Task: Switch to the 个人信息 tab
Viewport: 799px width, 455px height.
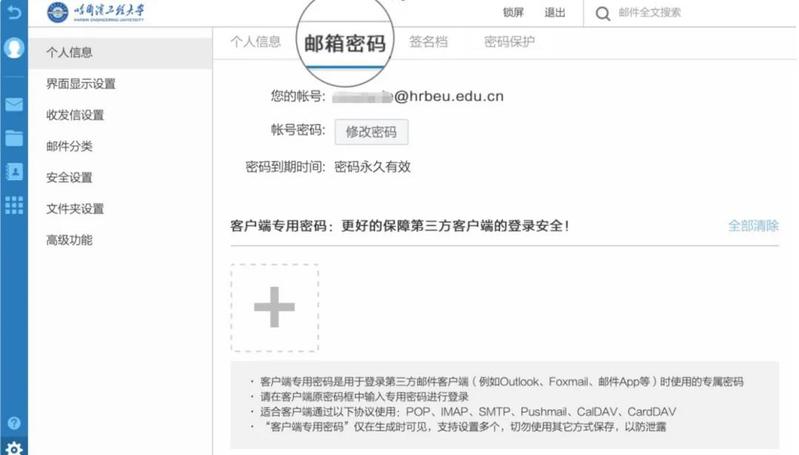Action: coord(255,42)
